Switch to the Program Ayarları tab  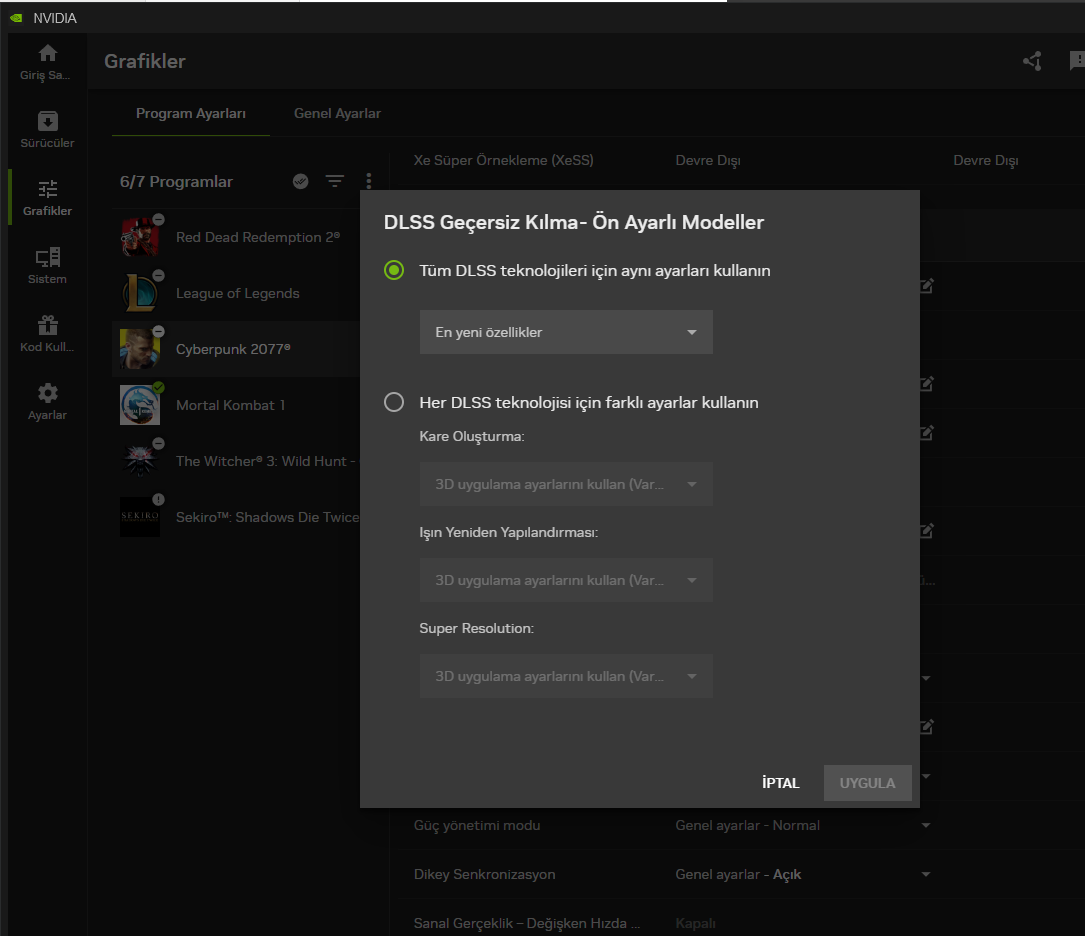tap(191, 113)
